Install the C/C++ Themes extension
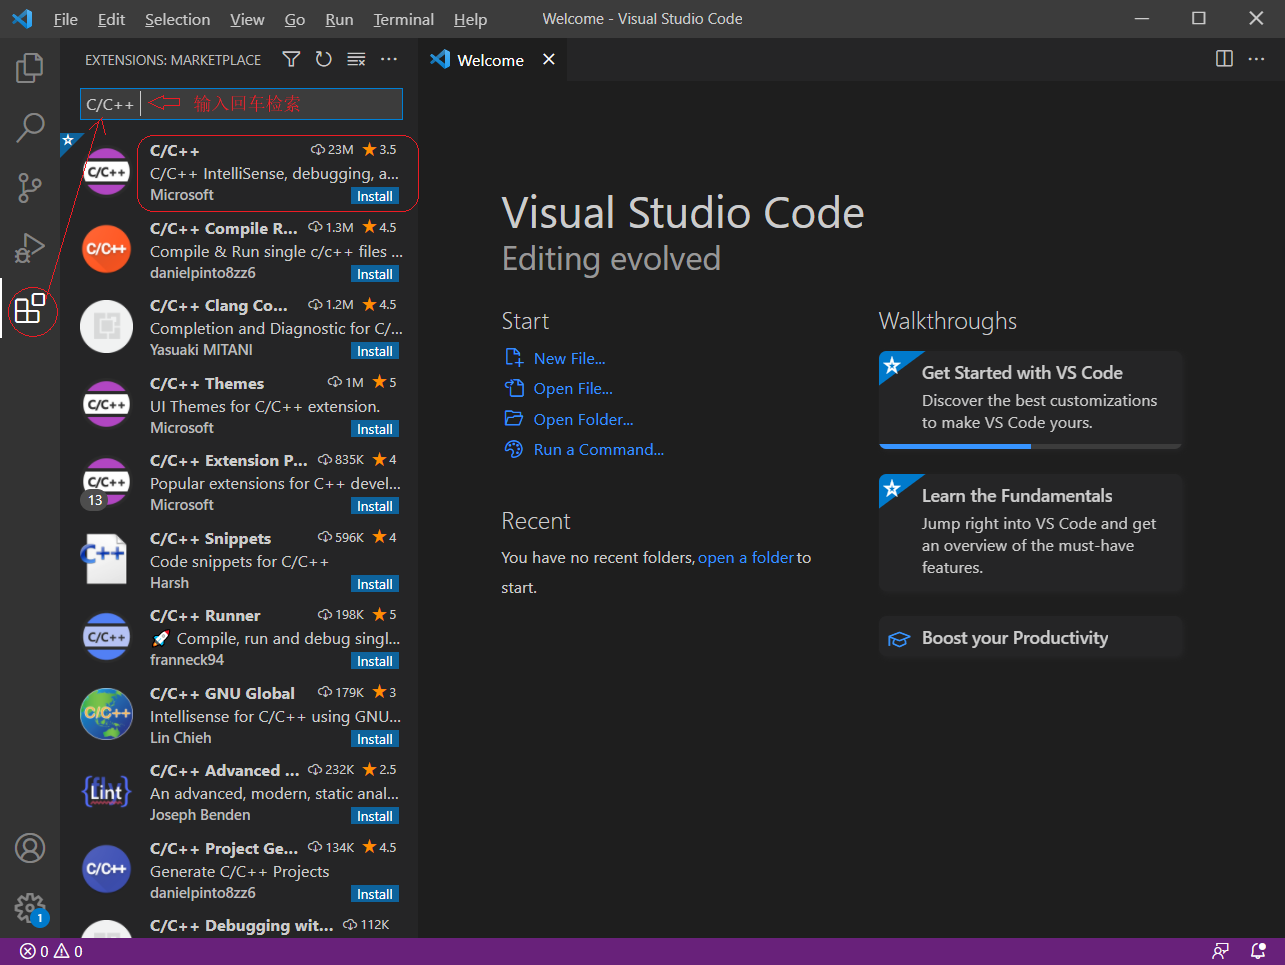The width and height of the screenshot is (1285, 965). 375,429
